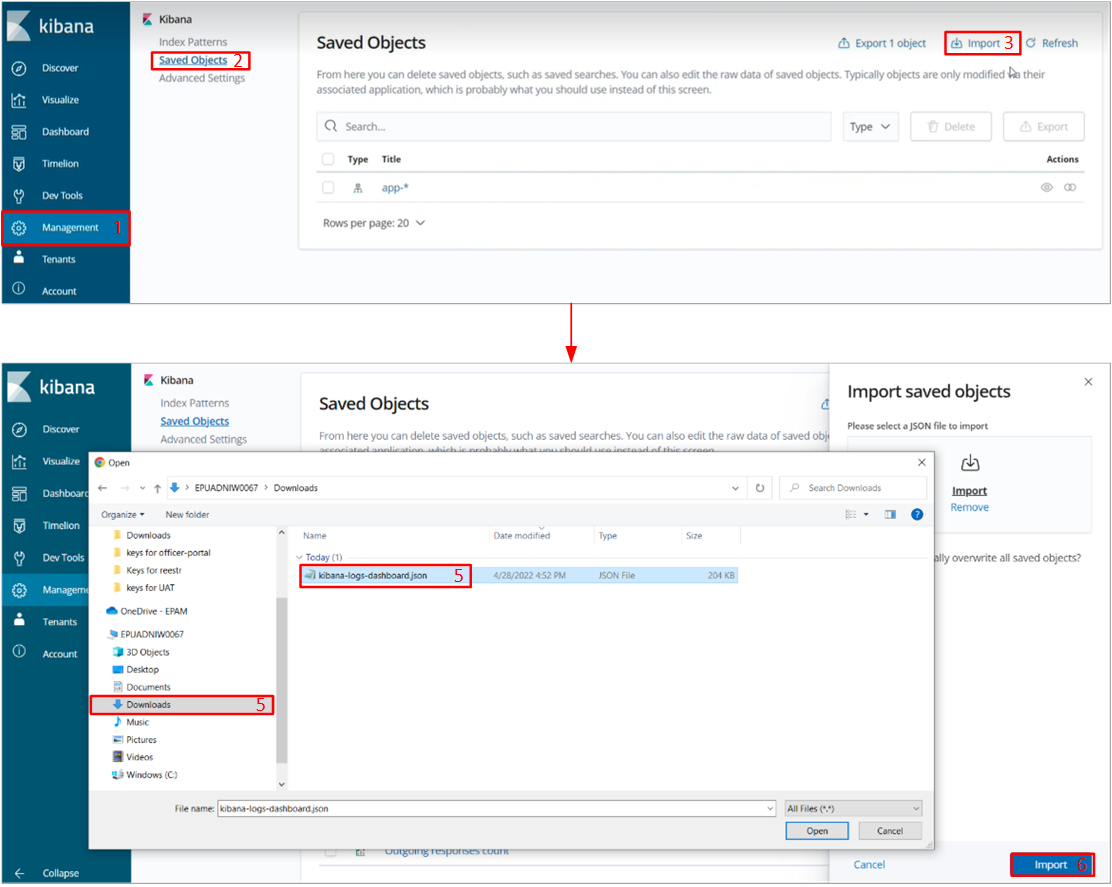This screenshot has width=1112, height=887.
Task: Open Tenants in the bottom Kibana sidebar
Action: [x=60, y=623]
